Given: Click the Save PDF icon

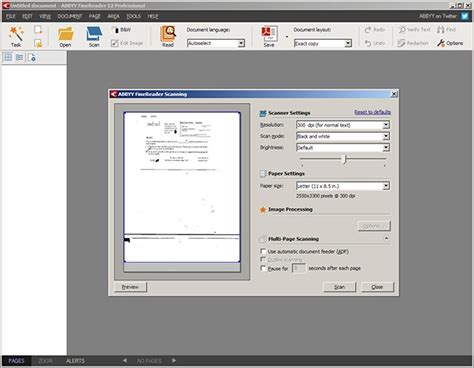Looking at the screenshot, I should tap(269, 34).
